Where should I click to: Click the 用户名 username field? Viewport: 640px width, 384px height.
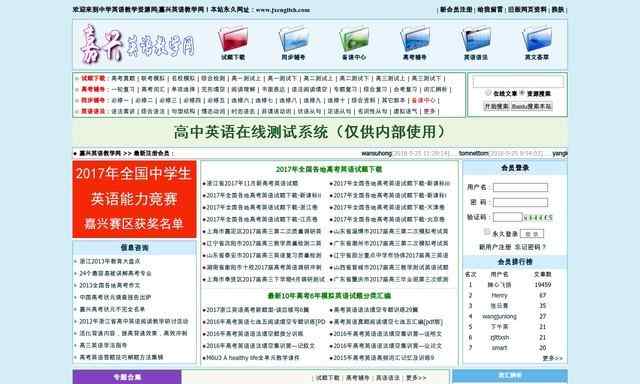click(x=520, y=187)
